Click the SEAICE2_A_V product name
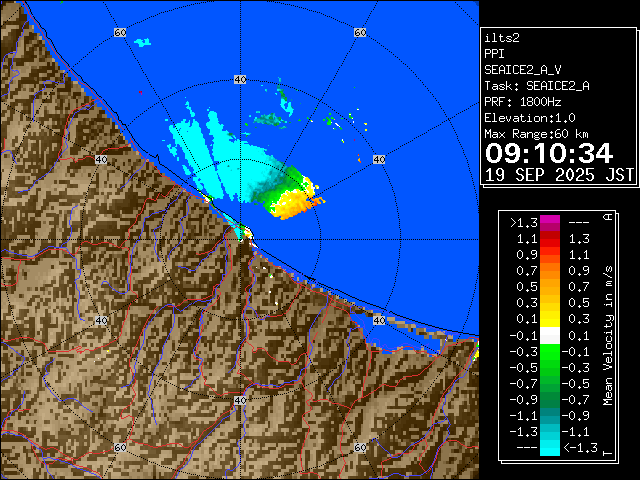640x480 pixels. [x=524, y=70]
